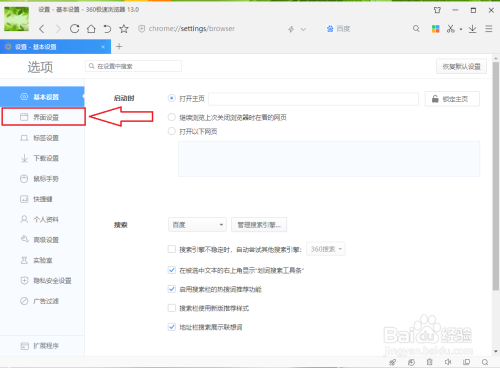Toggle 地址栏搜索展示联想词 checkbox

pos(172,327)
